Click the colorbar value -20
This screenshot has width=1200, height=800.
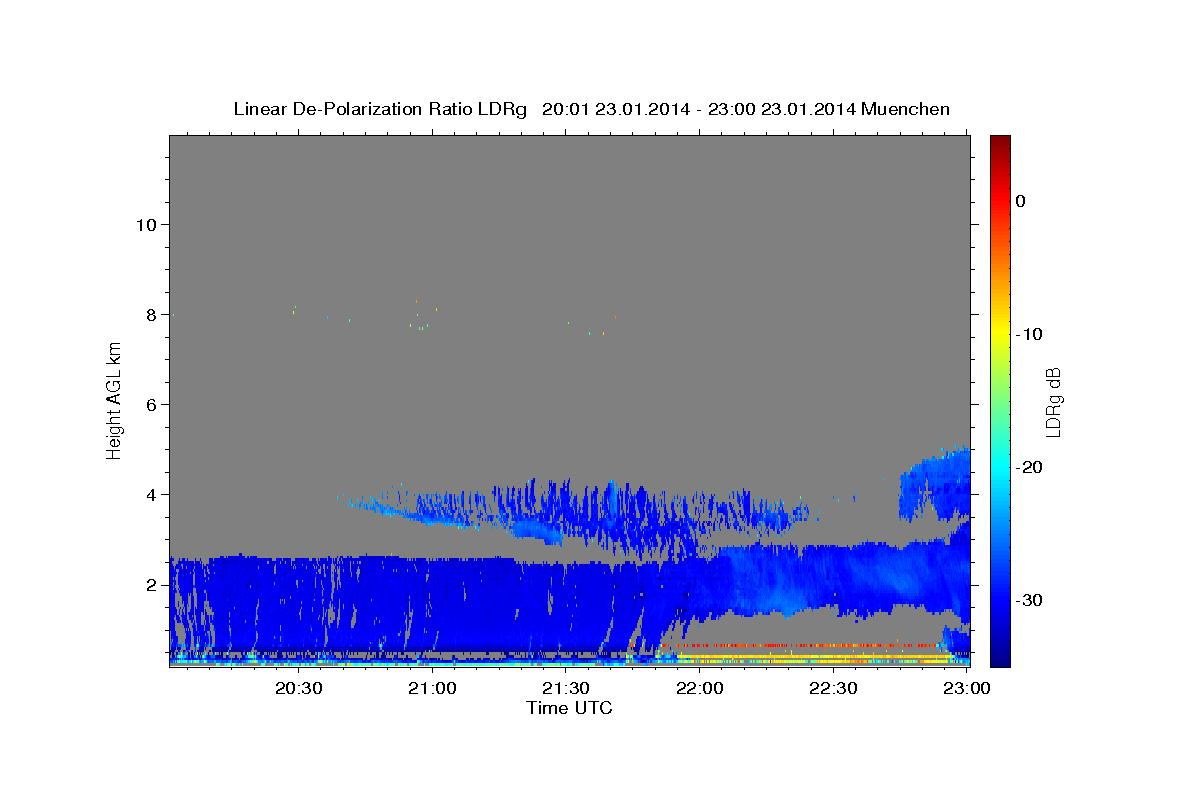[1030, 467]
